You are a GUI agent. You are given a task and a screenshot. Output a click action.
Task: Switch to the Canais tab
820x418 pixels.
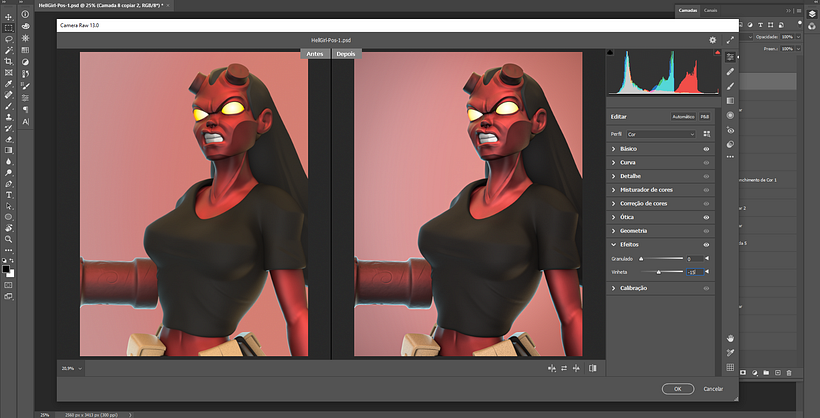[x=711, y=10]
